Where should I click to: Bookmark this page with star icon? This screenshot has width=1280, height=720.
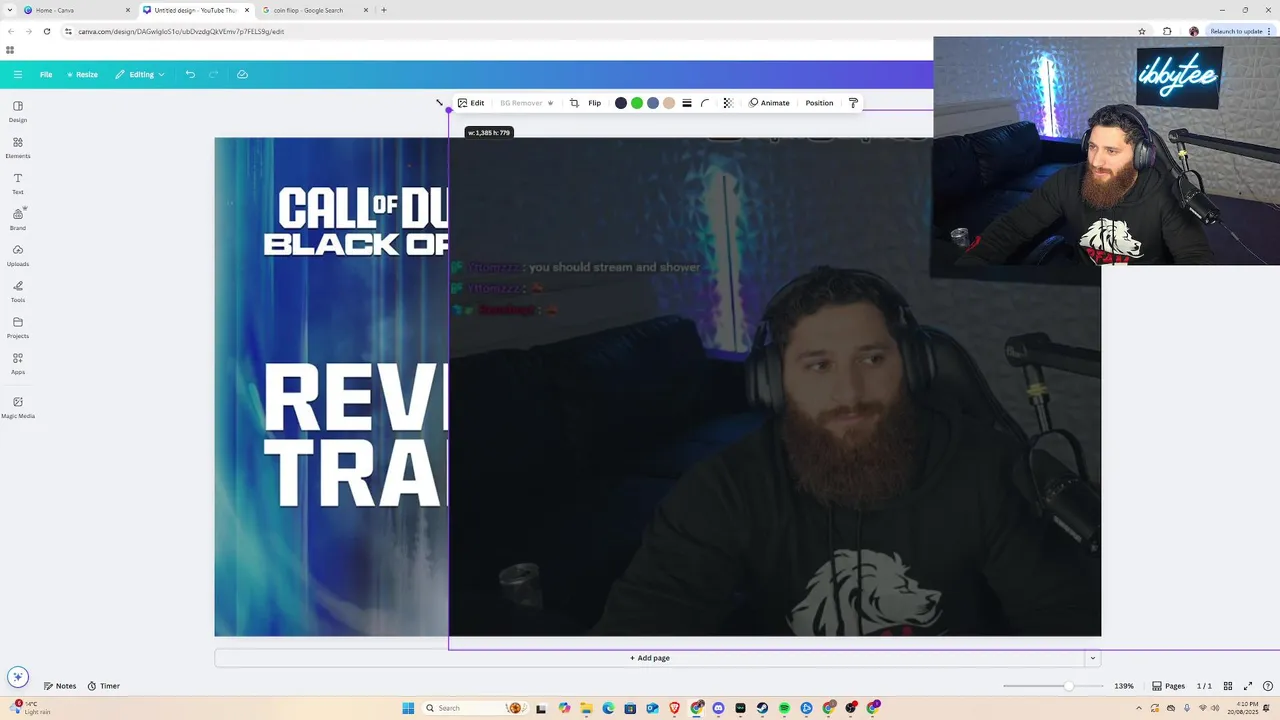(1142, 31)
